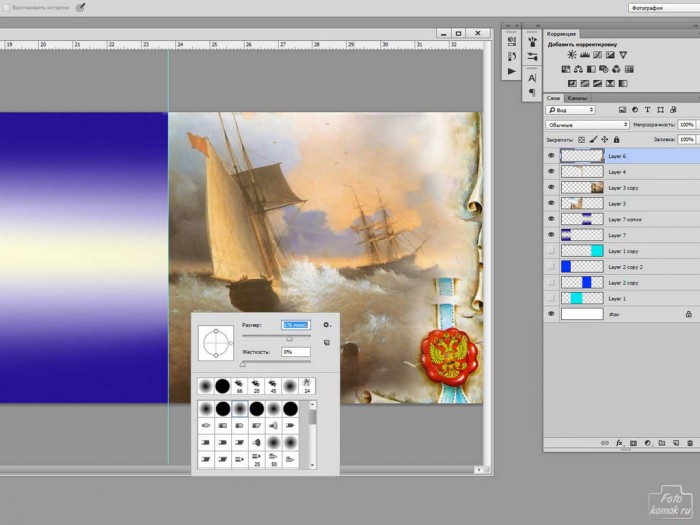The width and height of the screenshot is (700, 525).
Task: Lock all layer attributes
Action: tap(617, 140)
